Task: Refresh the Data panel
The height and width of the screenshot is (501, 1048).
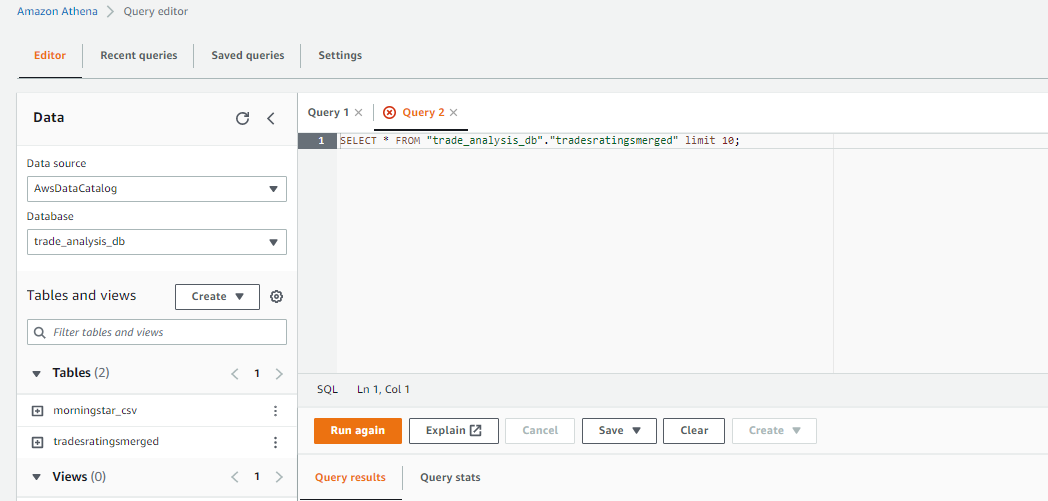Action: click(x=243, y=118)
